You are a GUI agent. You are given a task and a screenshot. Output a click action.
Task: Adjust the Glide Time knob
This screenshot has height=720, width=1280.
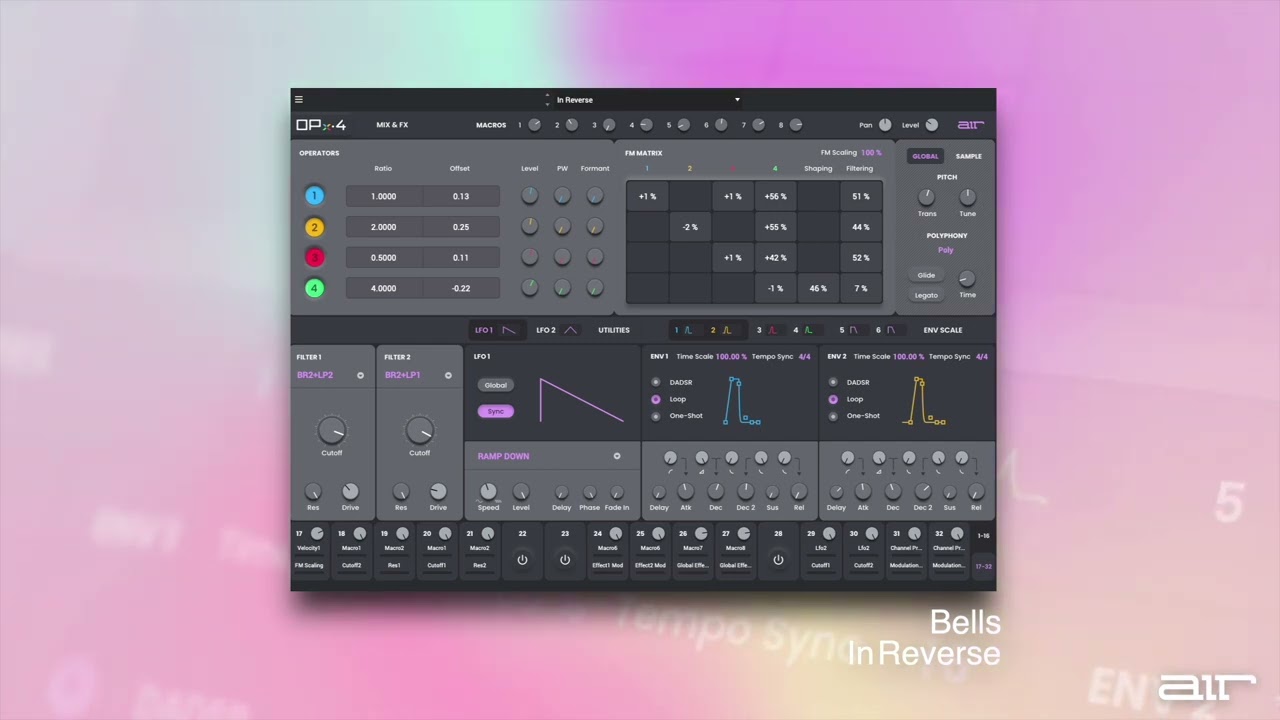pyautogui.click(x=967, y=279)
